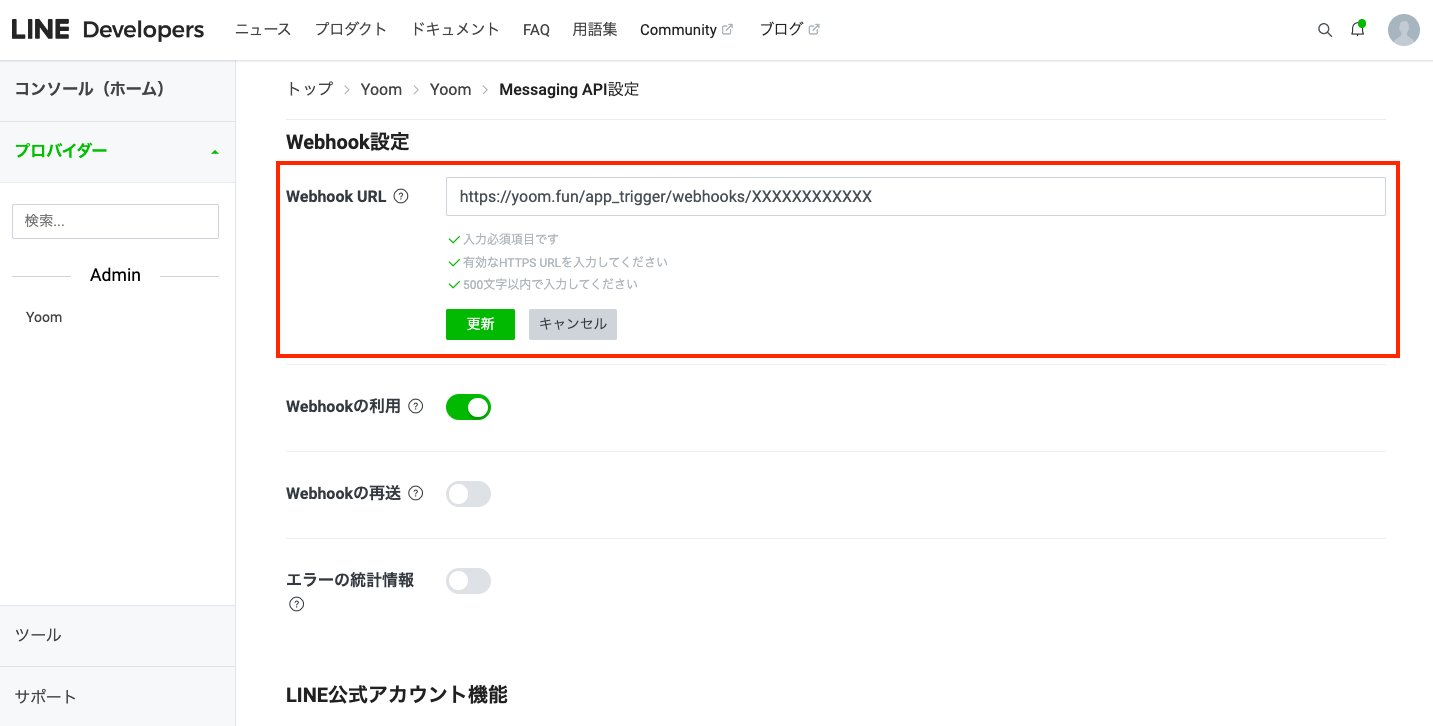This screenshot has height=726, width=1433.
Task: Collapse the プロバイダー section
Action: (117, 151)
